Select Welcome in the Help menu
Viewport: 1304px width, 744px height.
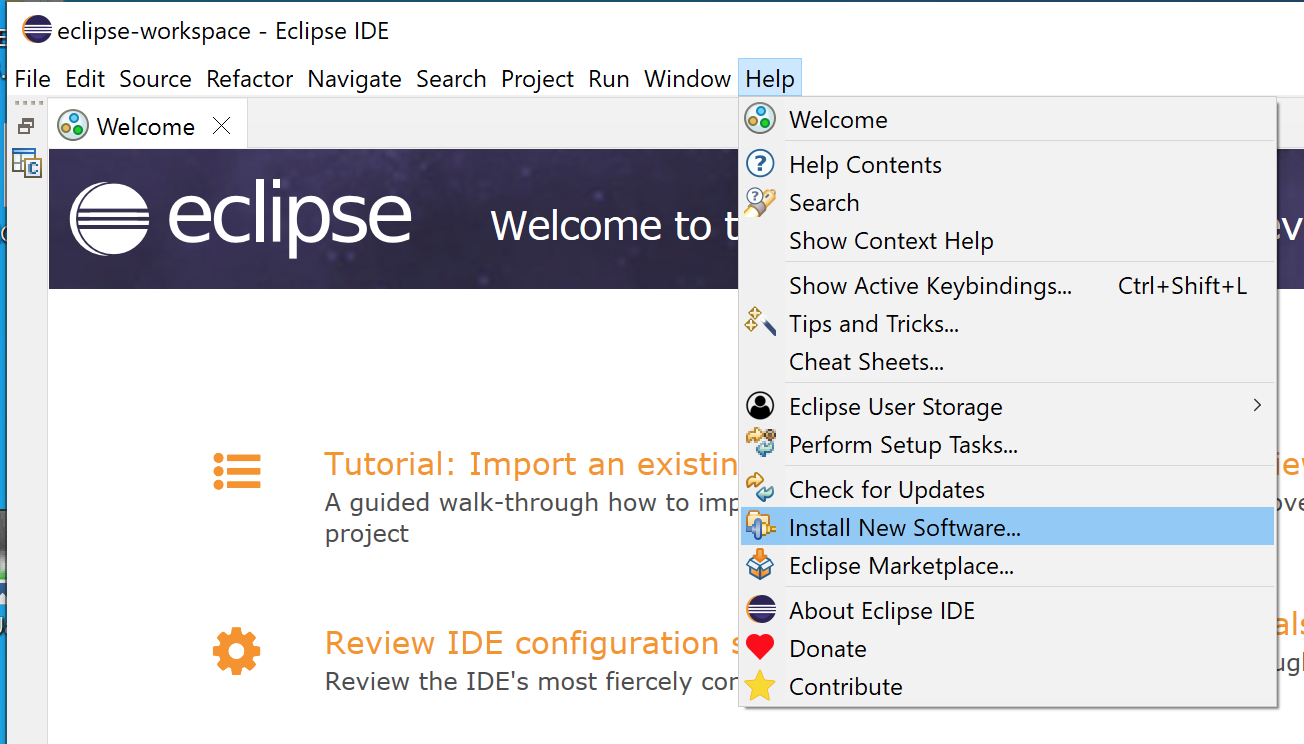1008,119
